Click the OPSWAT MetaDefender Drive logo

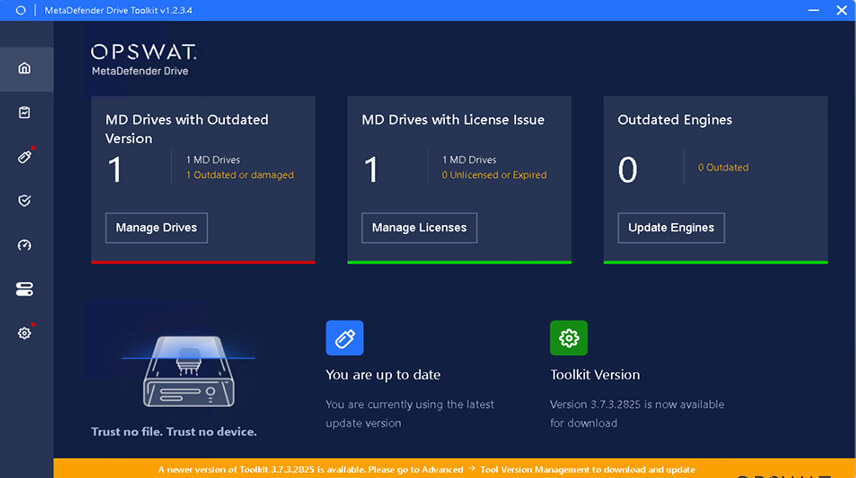[143, 58]
